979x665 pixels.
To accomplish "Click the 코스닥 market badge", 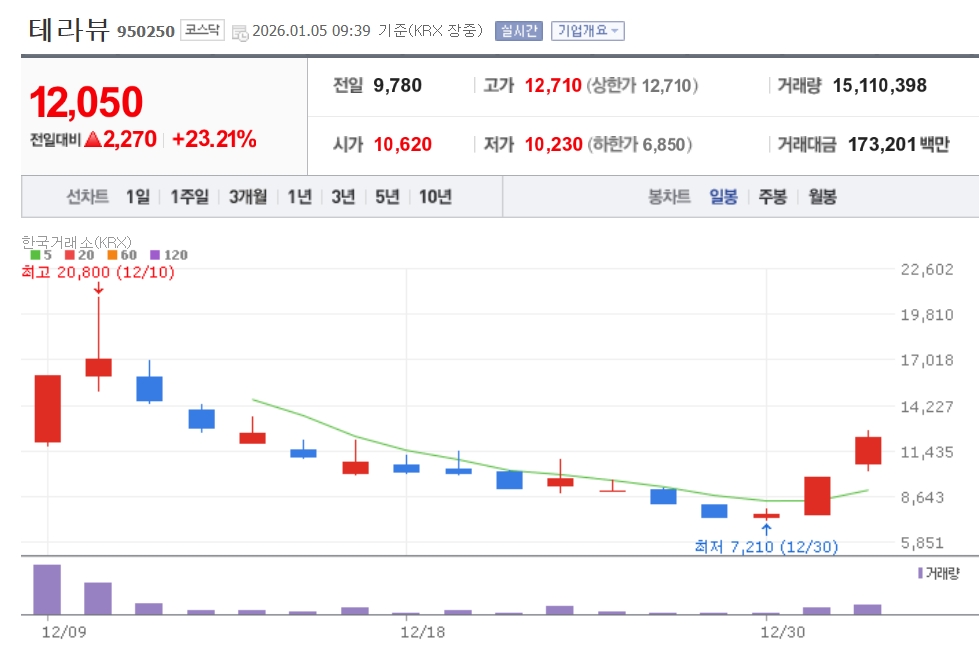I will [x=203, y=31].
